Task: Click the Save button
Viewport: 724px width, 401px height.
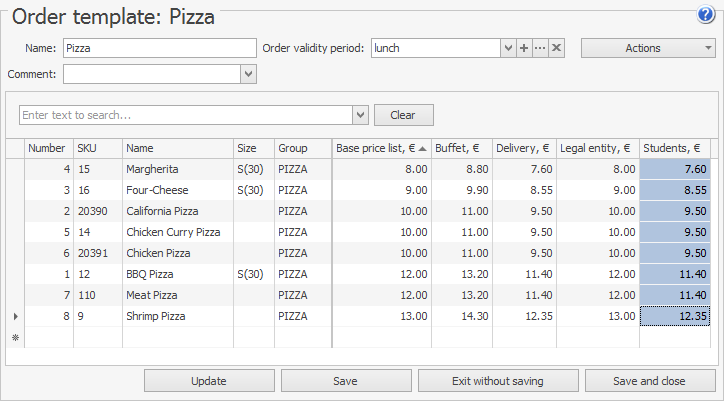Action: 345,381
